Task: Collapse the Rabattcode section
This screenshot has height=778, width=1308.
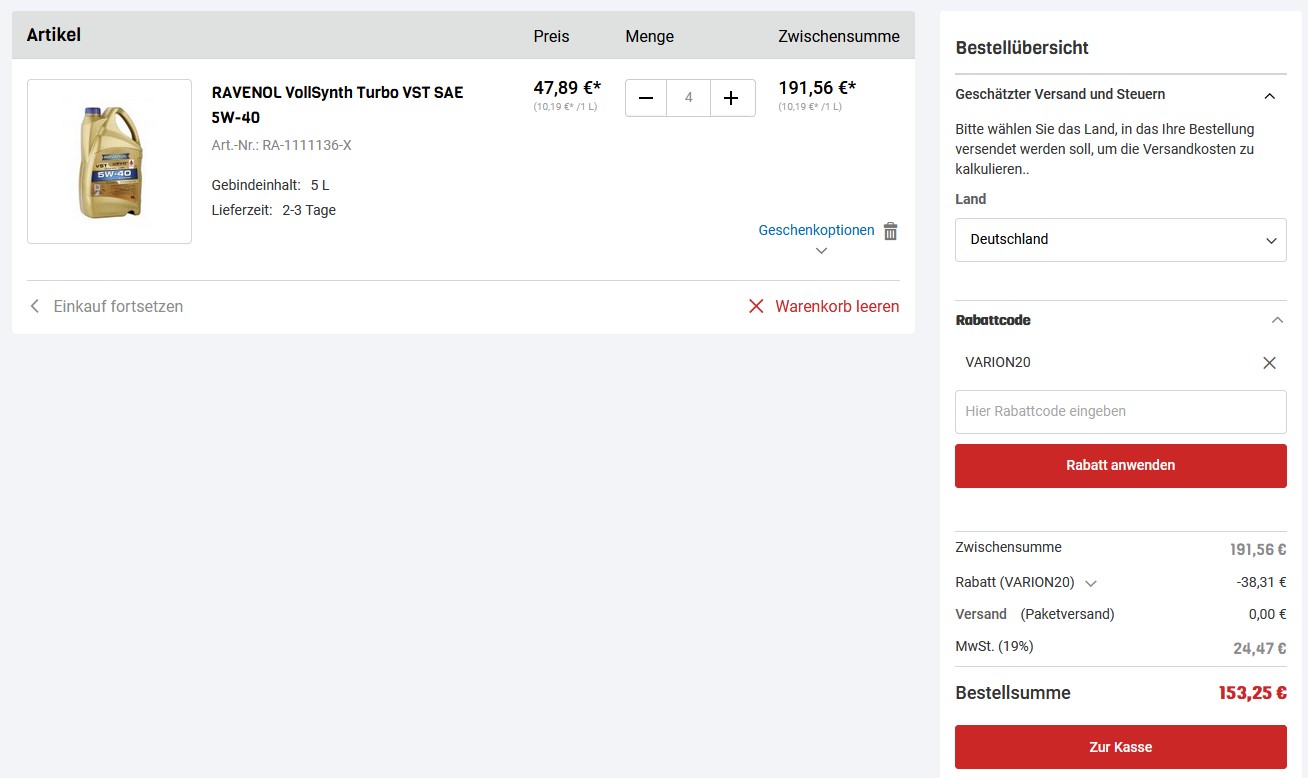Action: pyautogui.click(x=1277, y=320)
